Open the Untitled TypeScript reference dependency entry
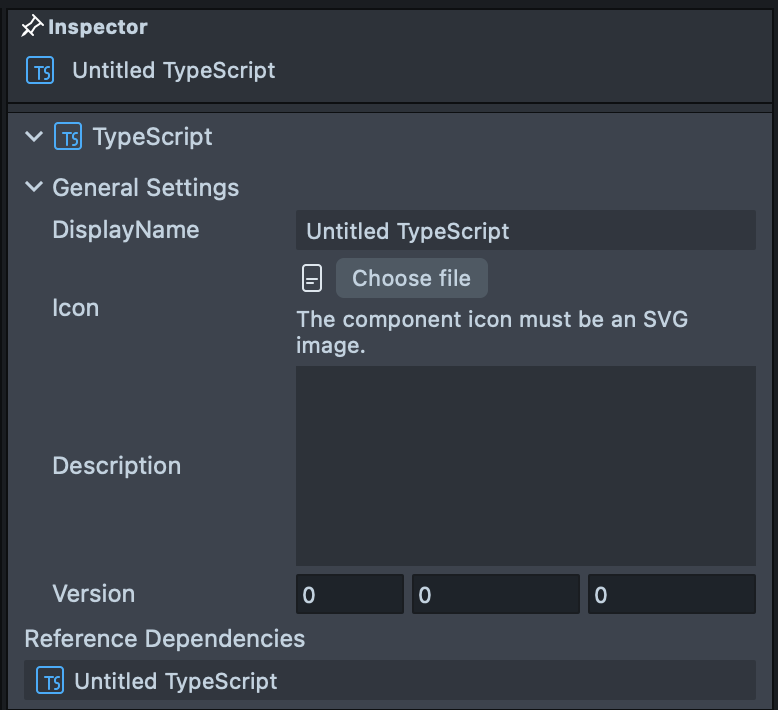778x710 pixels. (176, 681)
